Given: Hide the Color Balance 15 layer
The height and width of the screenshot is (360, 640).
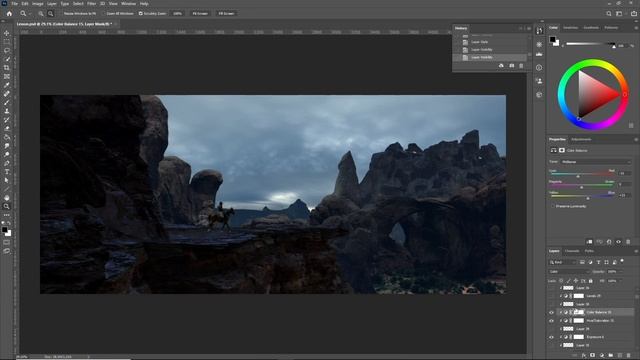Looking at the screenshot, I should click(551, 312).
